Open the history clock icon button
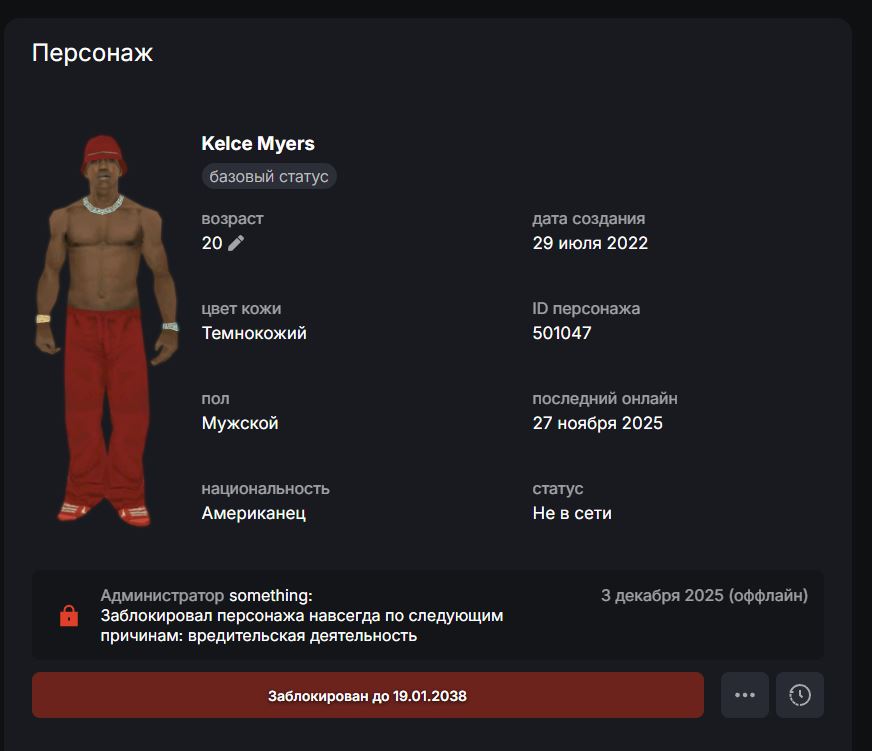This screenshot has width=872, height=751. 800,695
